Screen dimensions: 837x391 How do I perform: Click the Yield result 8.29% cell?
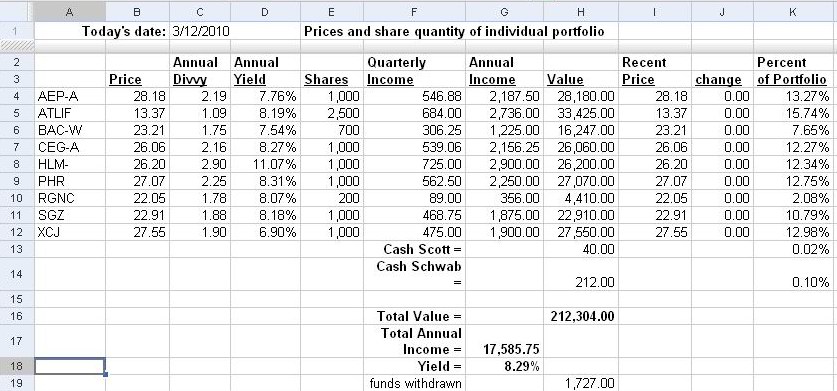(504, 366)
